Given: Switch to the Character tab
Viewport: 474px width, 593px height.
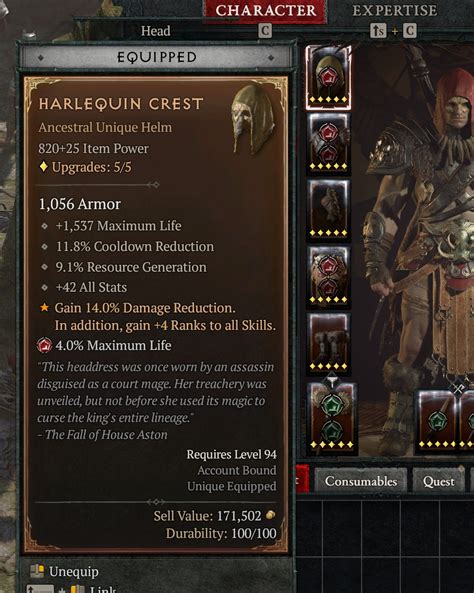Looking at the screenshot, I should pos(265,11).
